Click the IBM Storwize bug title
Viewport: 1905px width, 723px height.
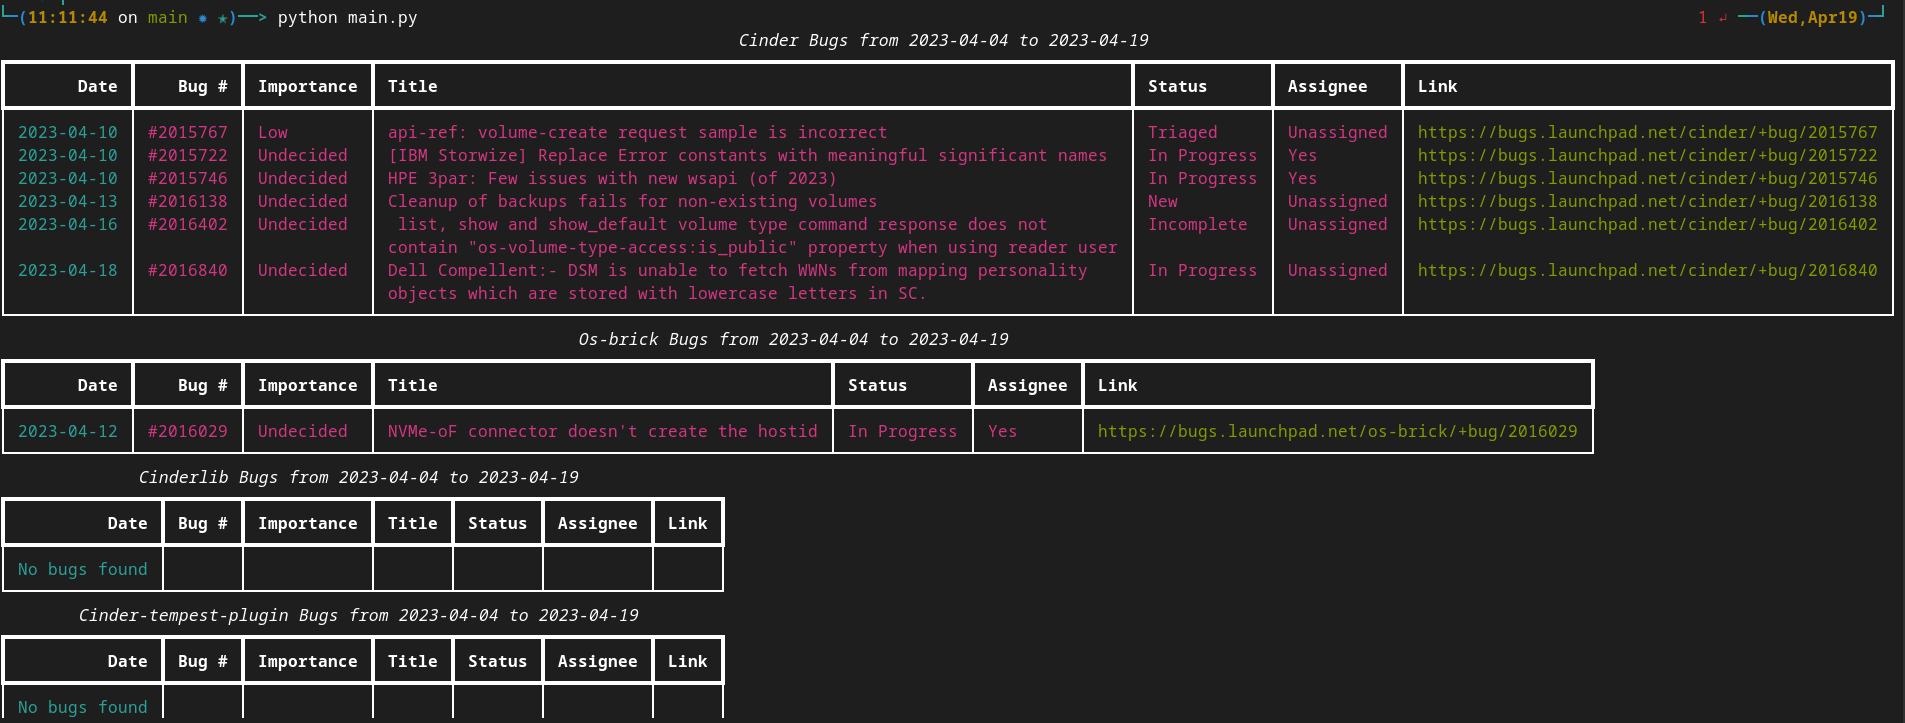coord(747,155)
